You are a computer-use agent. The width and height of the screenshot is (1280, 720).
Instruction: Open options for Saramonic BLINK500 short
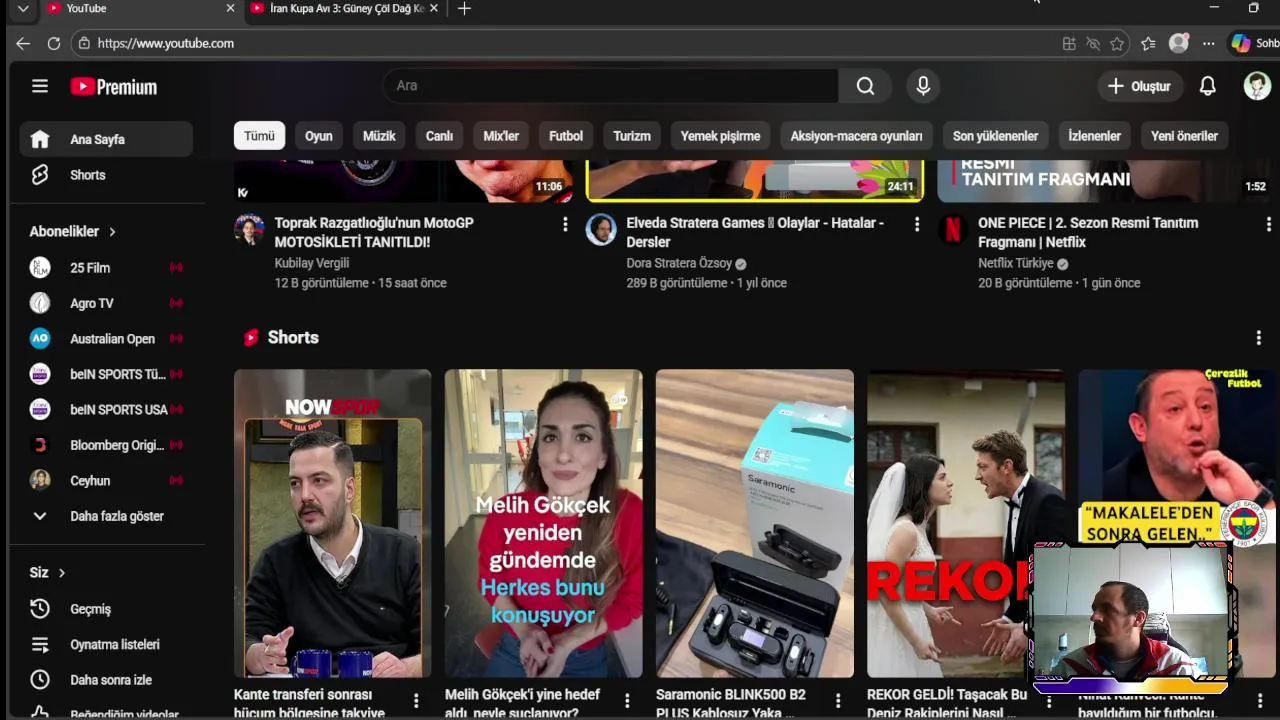click(838, 701)
